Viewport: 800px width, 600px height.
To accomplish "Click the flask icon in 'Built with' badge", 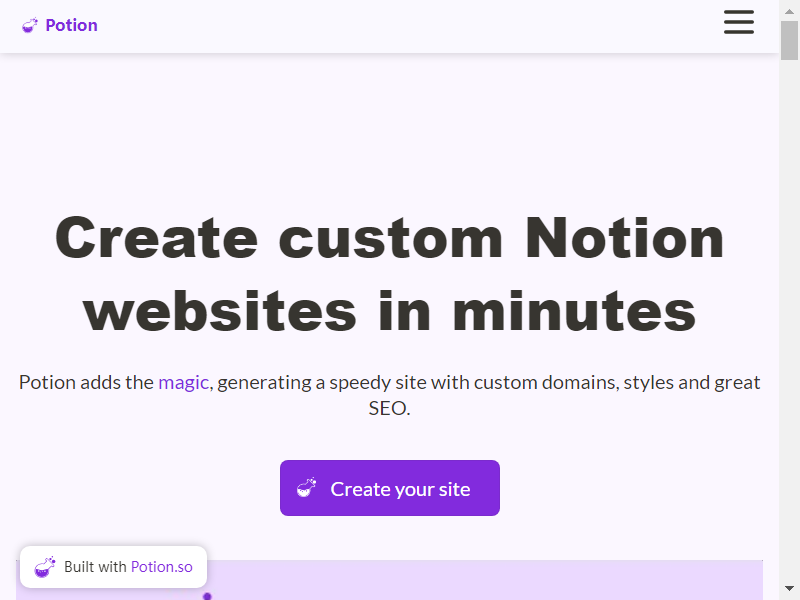I will 45,567.
